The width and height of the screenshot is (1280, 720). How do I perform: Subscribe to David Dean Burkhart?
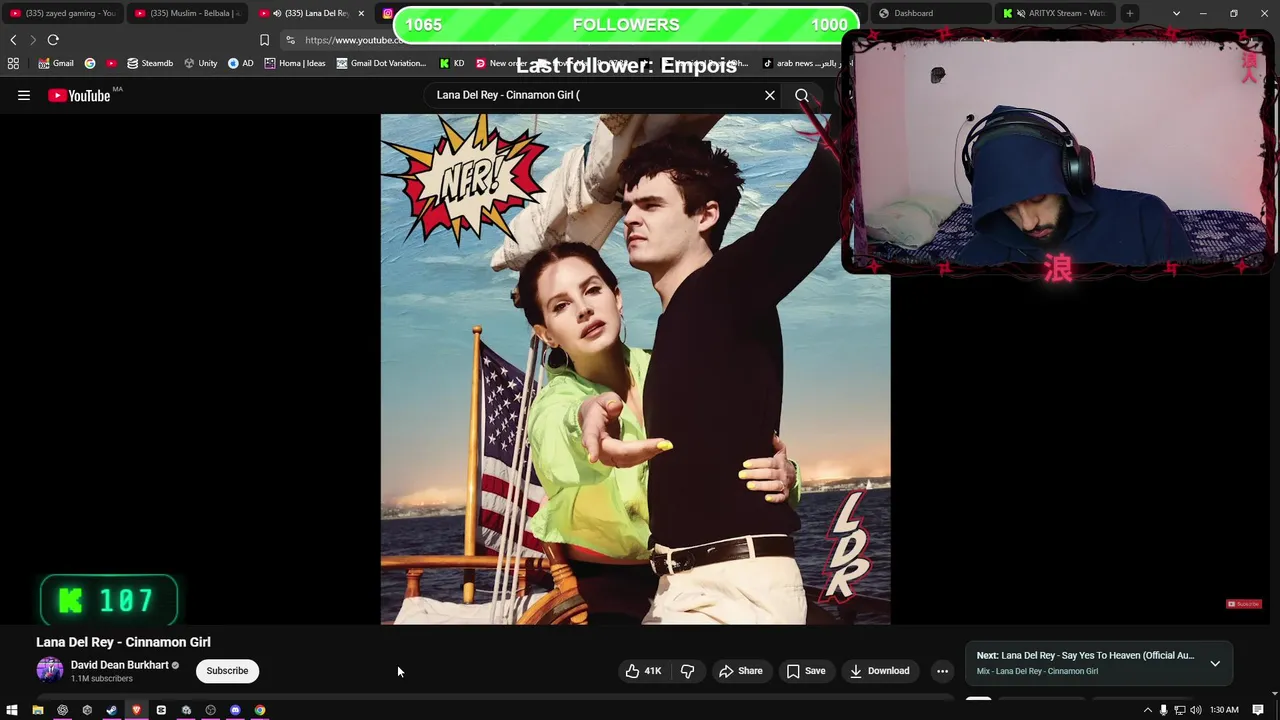tap(227, 671)
